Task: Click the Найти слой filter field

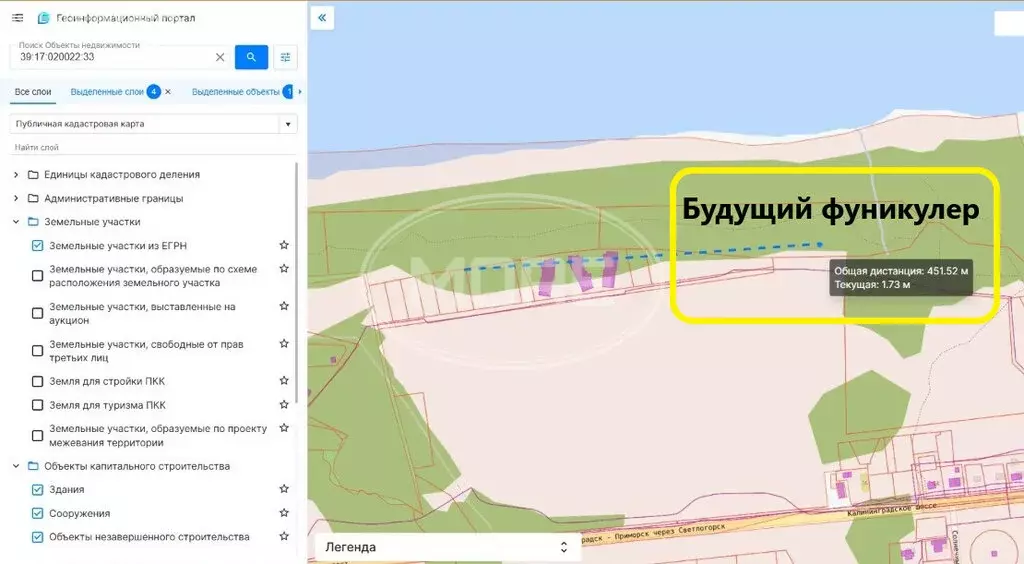Action: (153, 148)
